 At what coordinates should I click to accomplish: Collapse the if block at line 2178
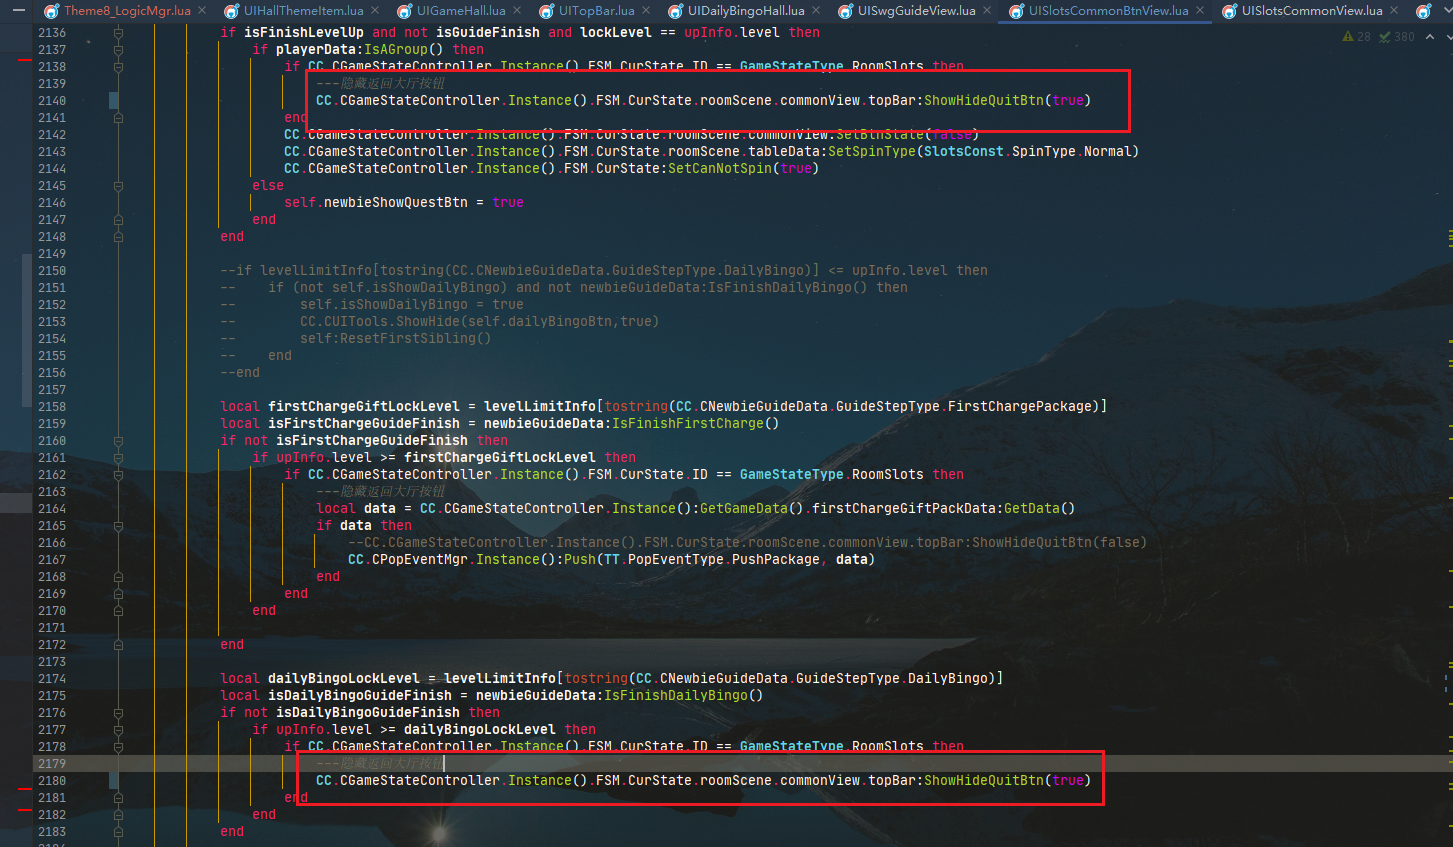[x=118, y=747]
